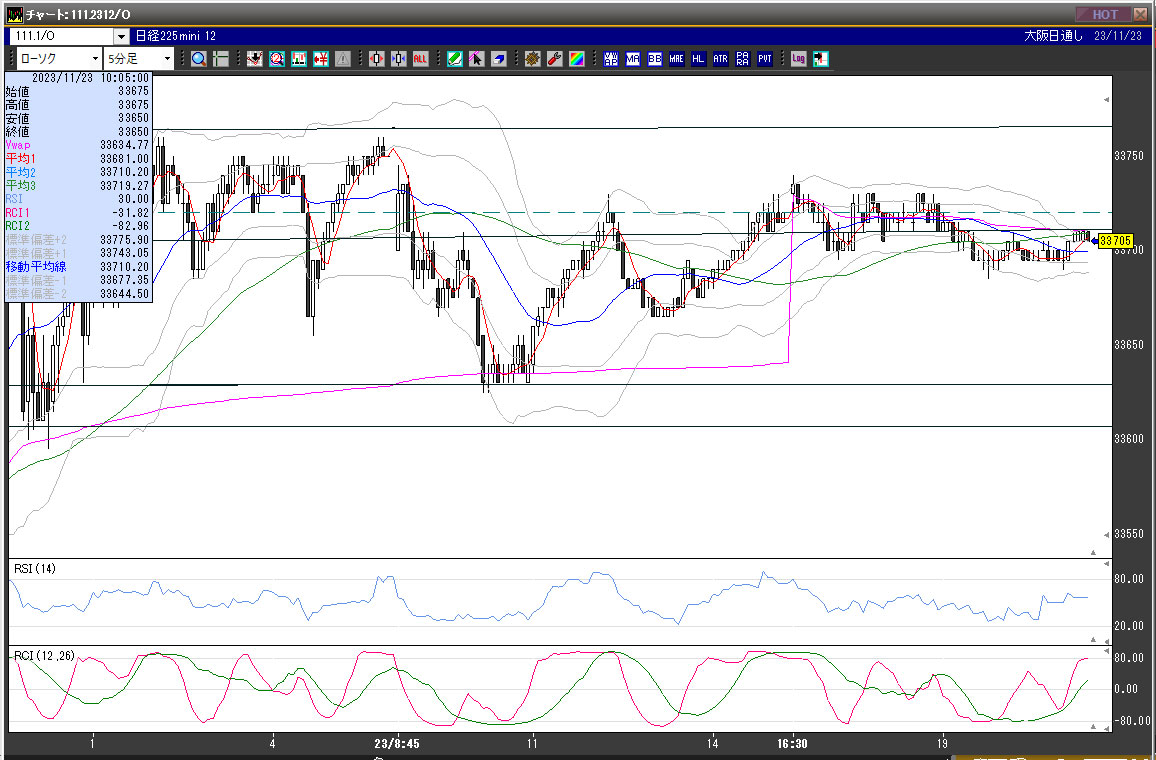Toggle the MAE envelope indicator
Screen dimensions: 1156x760
(677, 59)
